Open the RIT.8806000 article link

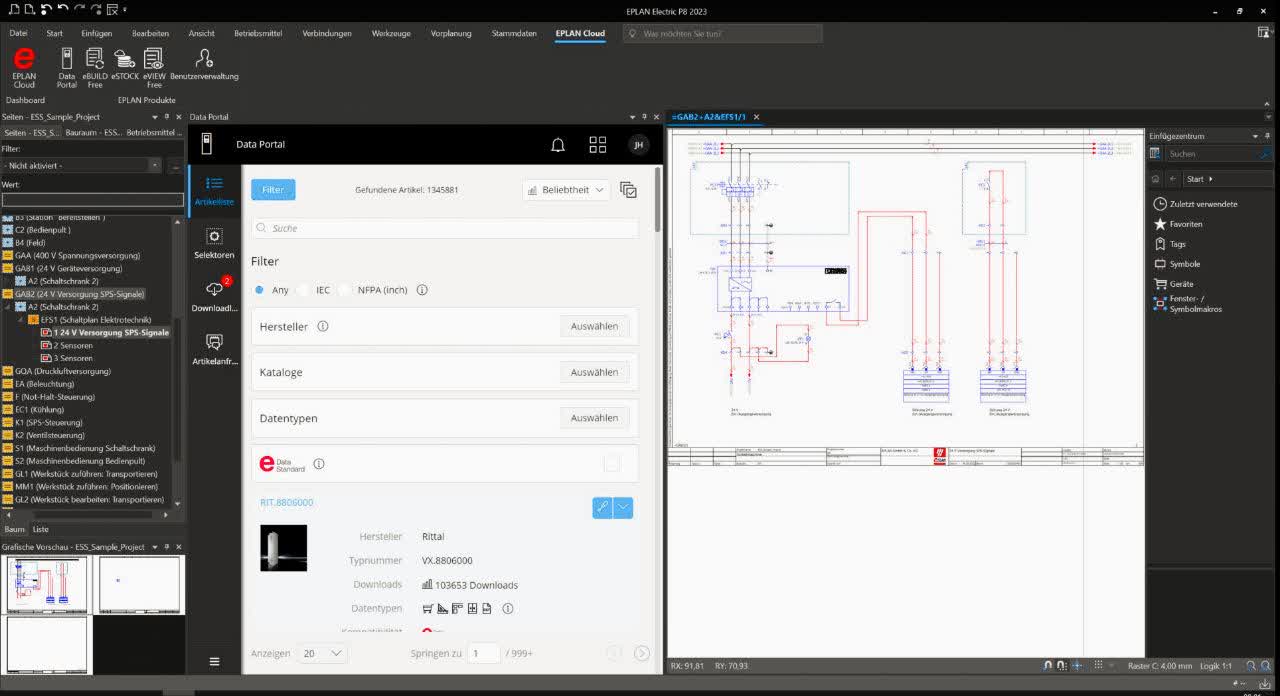287,502
